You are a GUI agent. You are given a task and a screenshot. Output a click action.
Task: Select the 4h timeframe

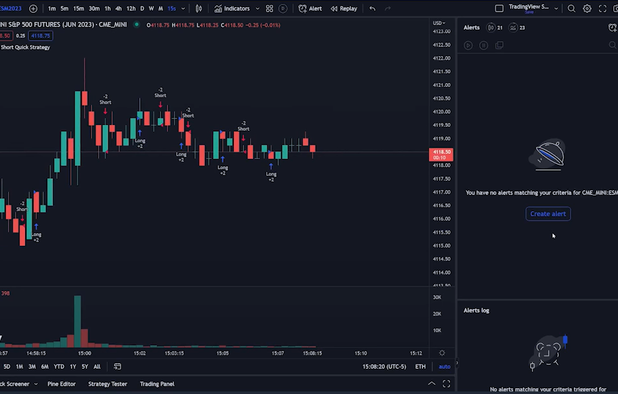118,8
